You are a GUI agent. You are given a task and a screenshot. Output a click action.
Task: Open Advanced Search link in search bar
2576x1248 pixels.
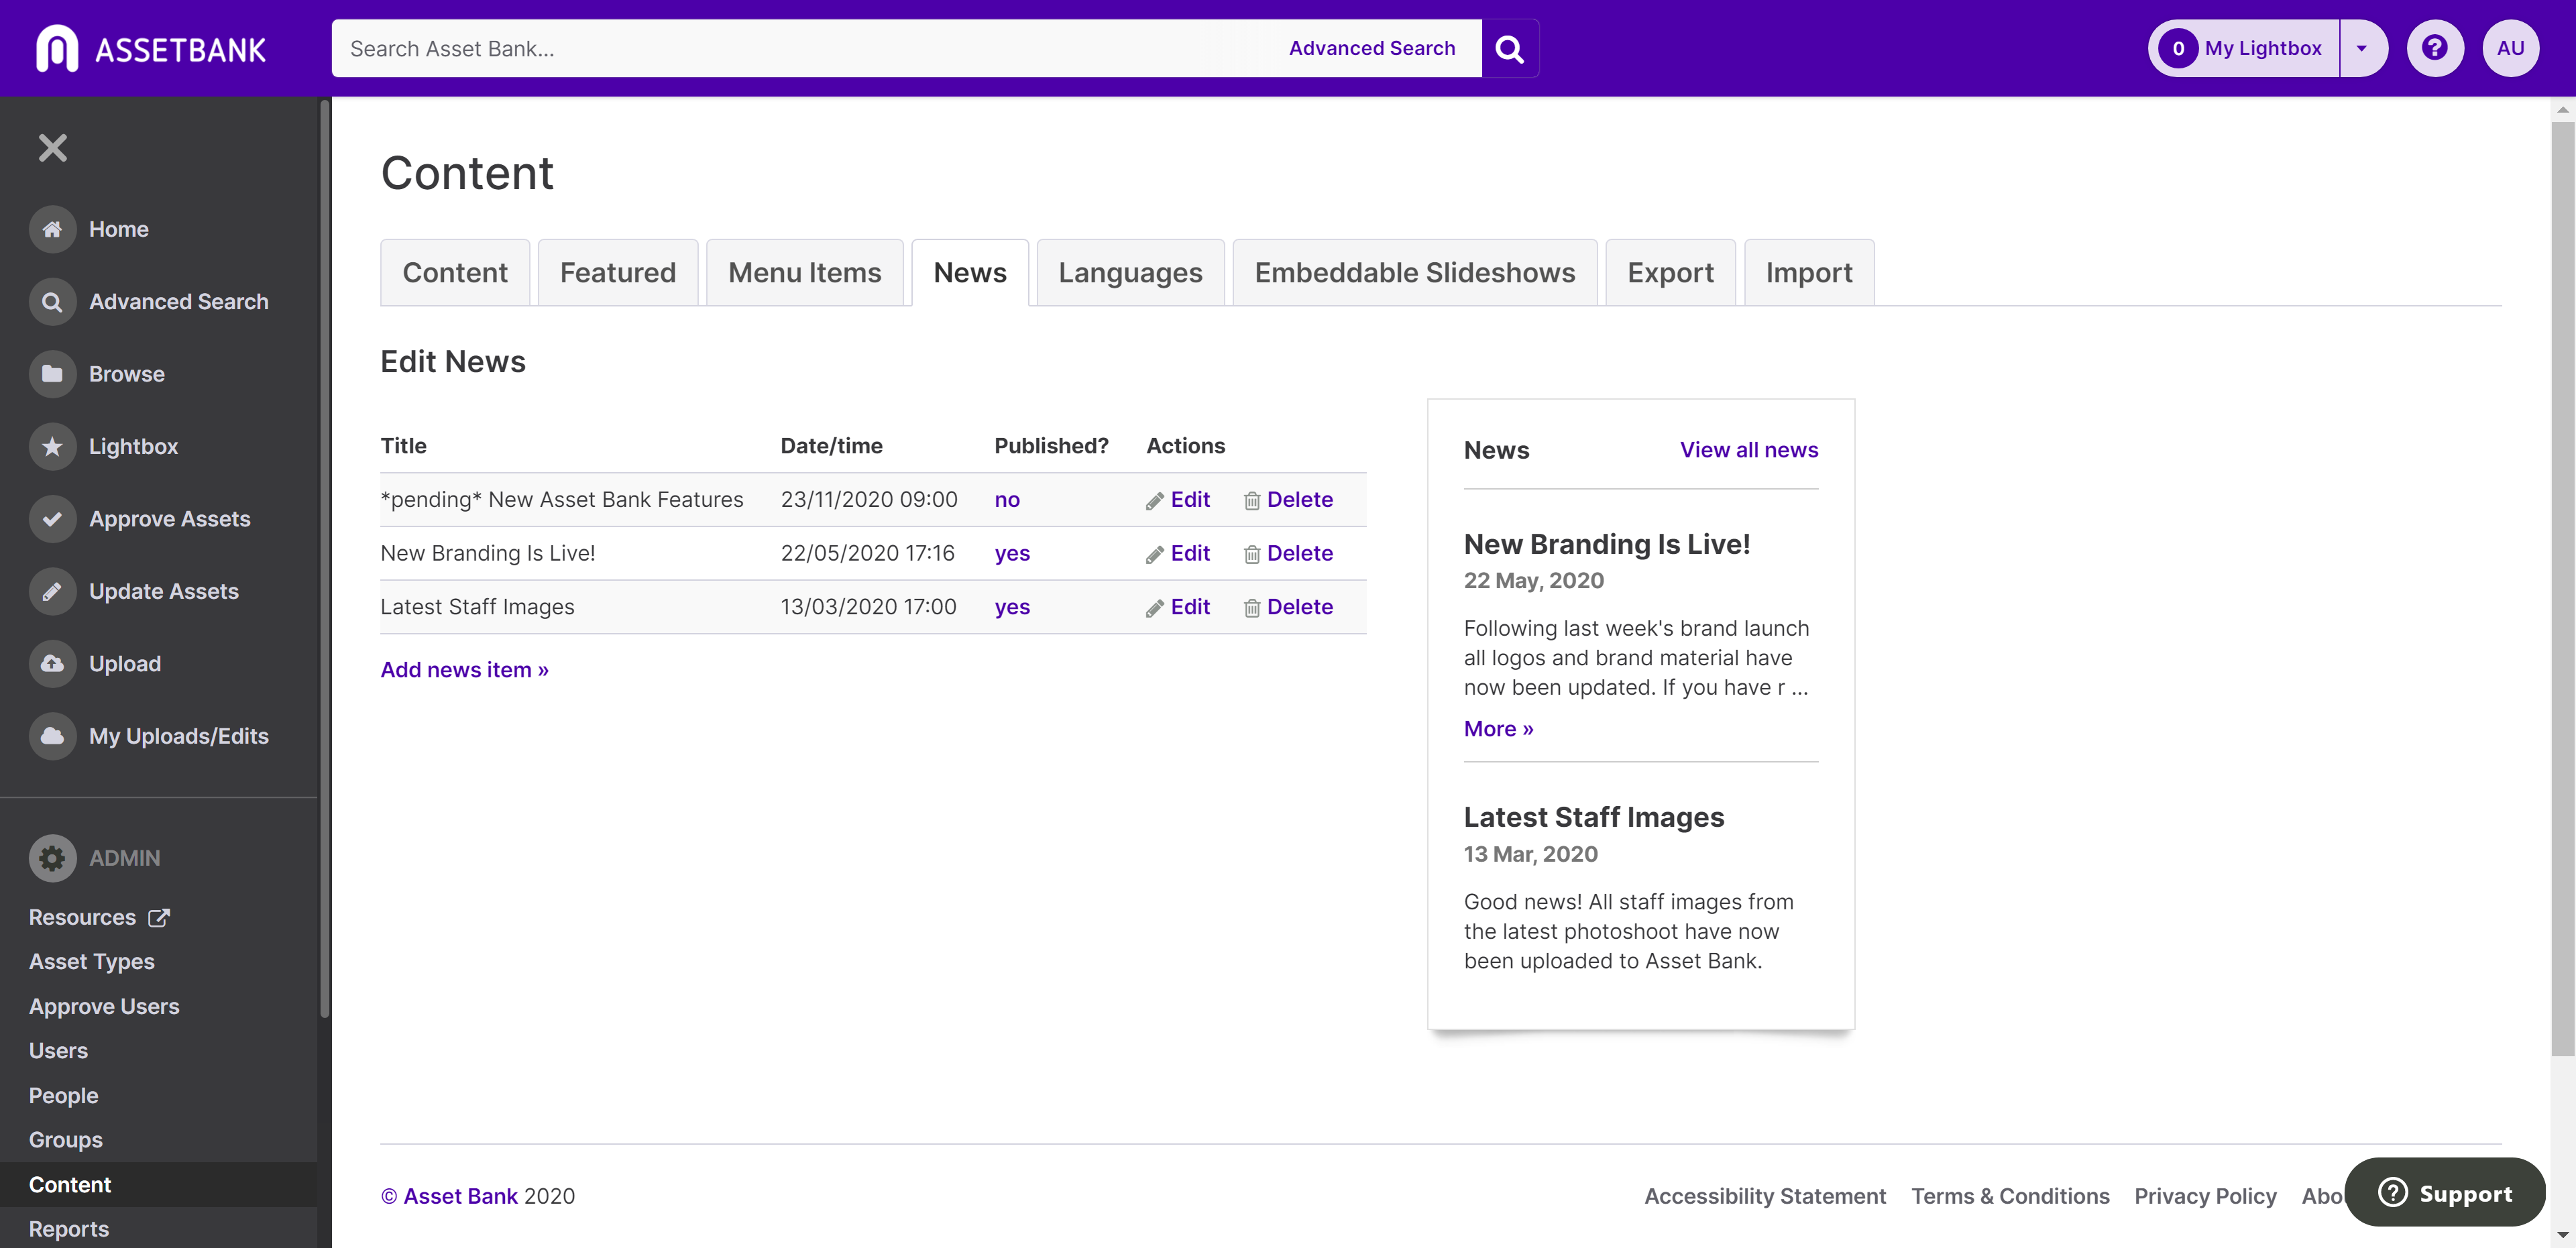1371,48
